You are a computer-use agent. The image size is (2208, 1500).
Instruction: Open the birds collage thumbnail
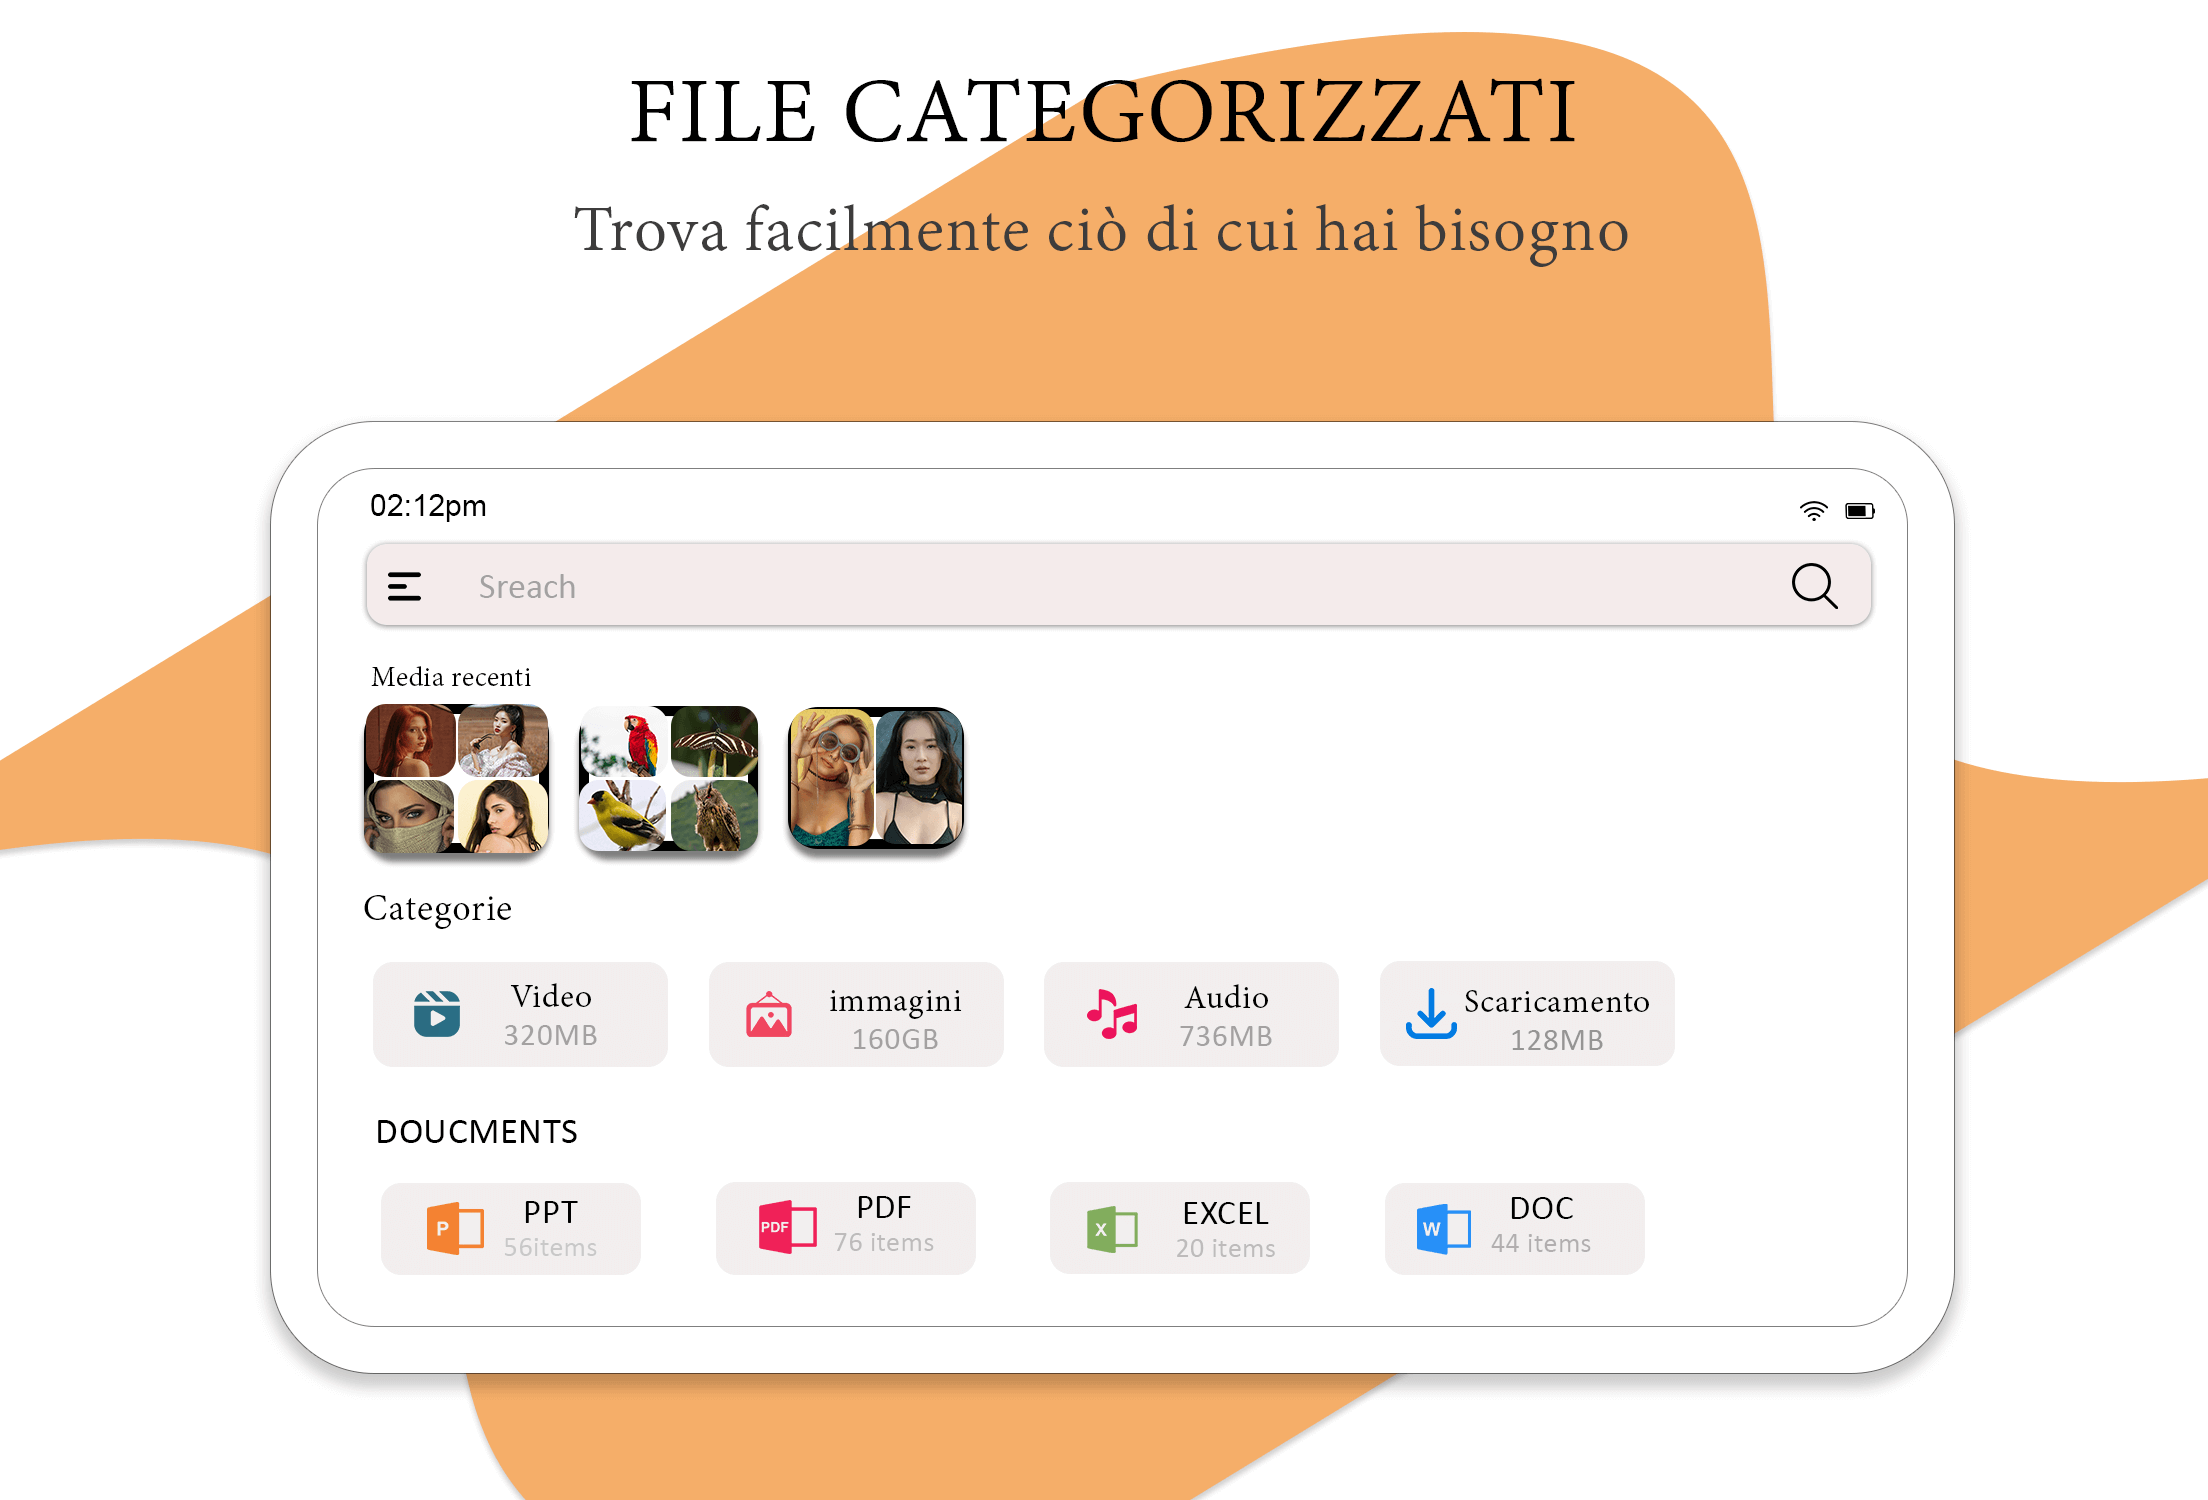pyautogui.click(x=668, y=778)
